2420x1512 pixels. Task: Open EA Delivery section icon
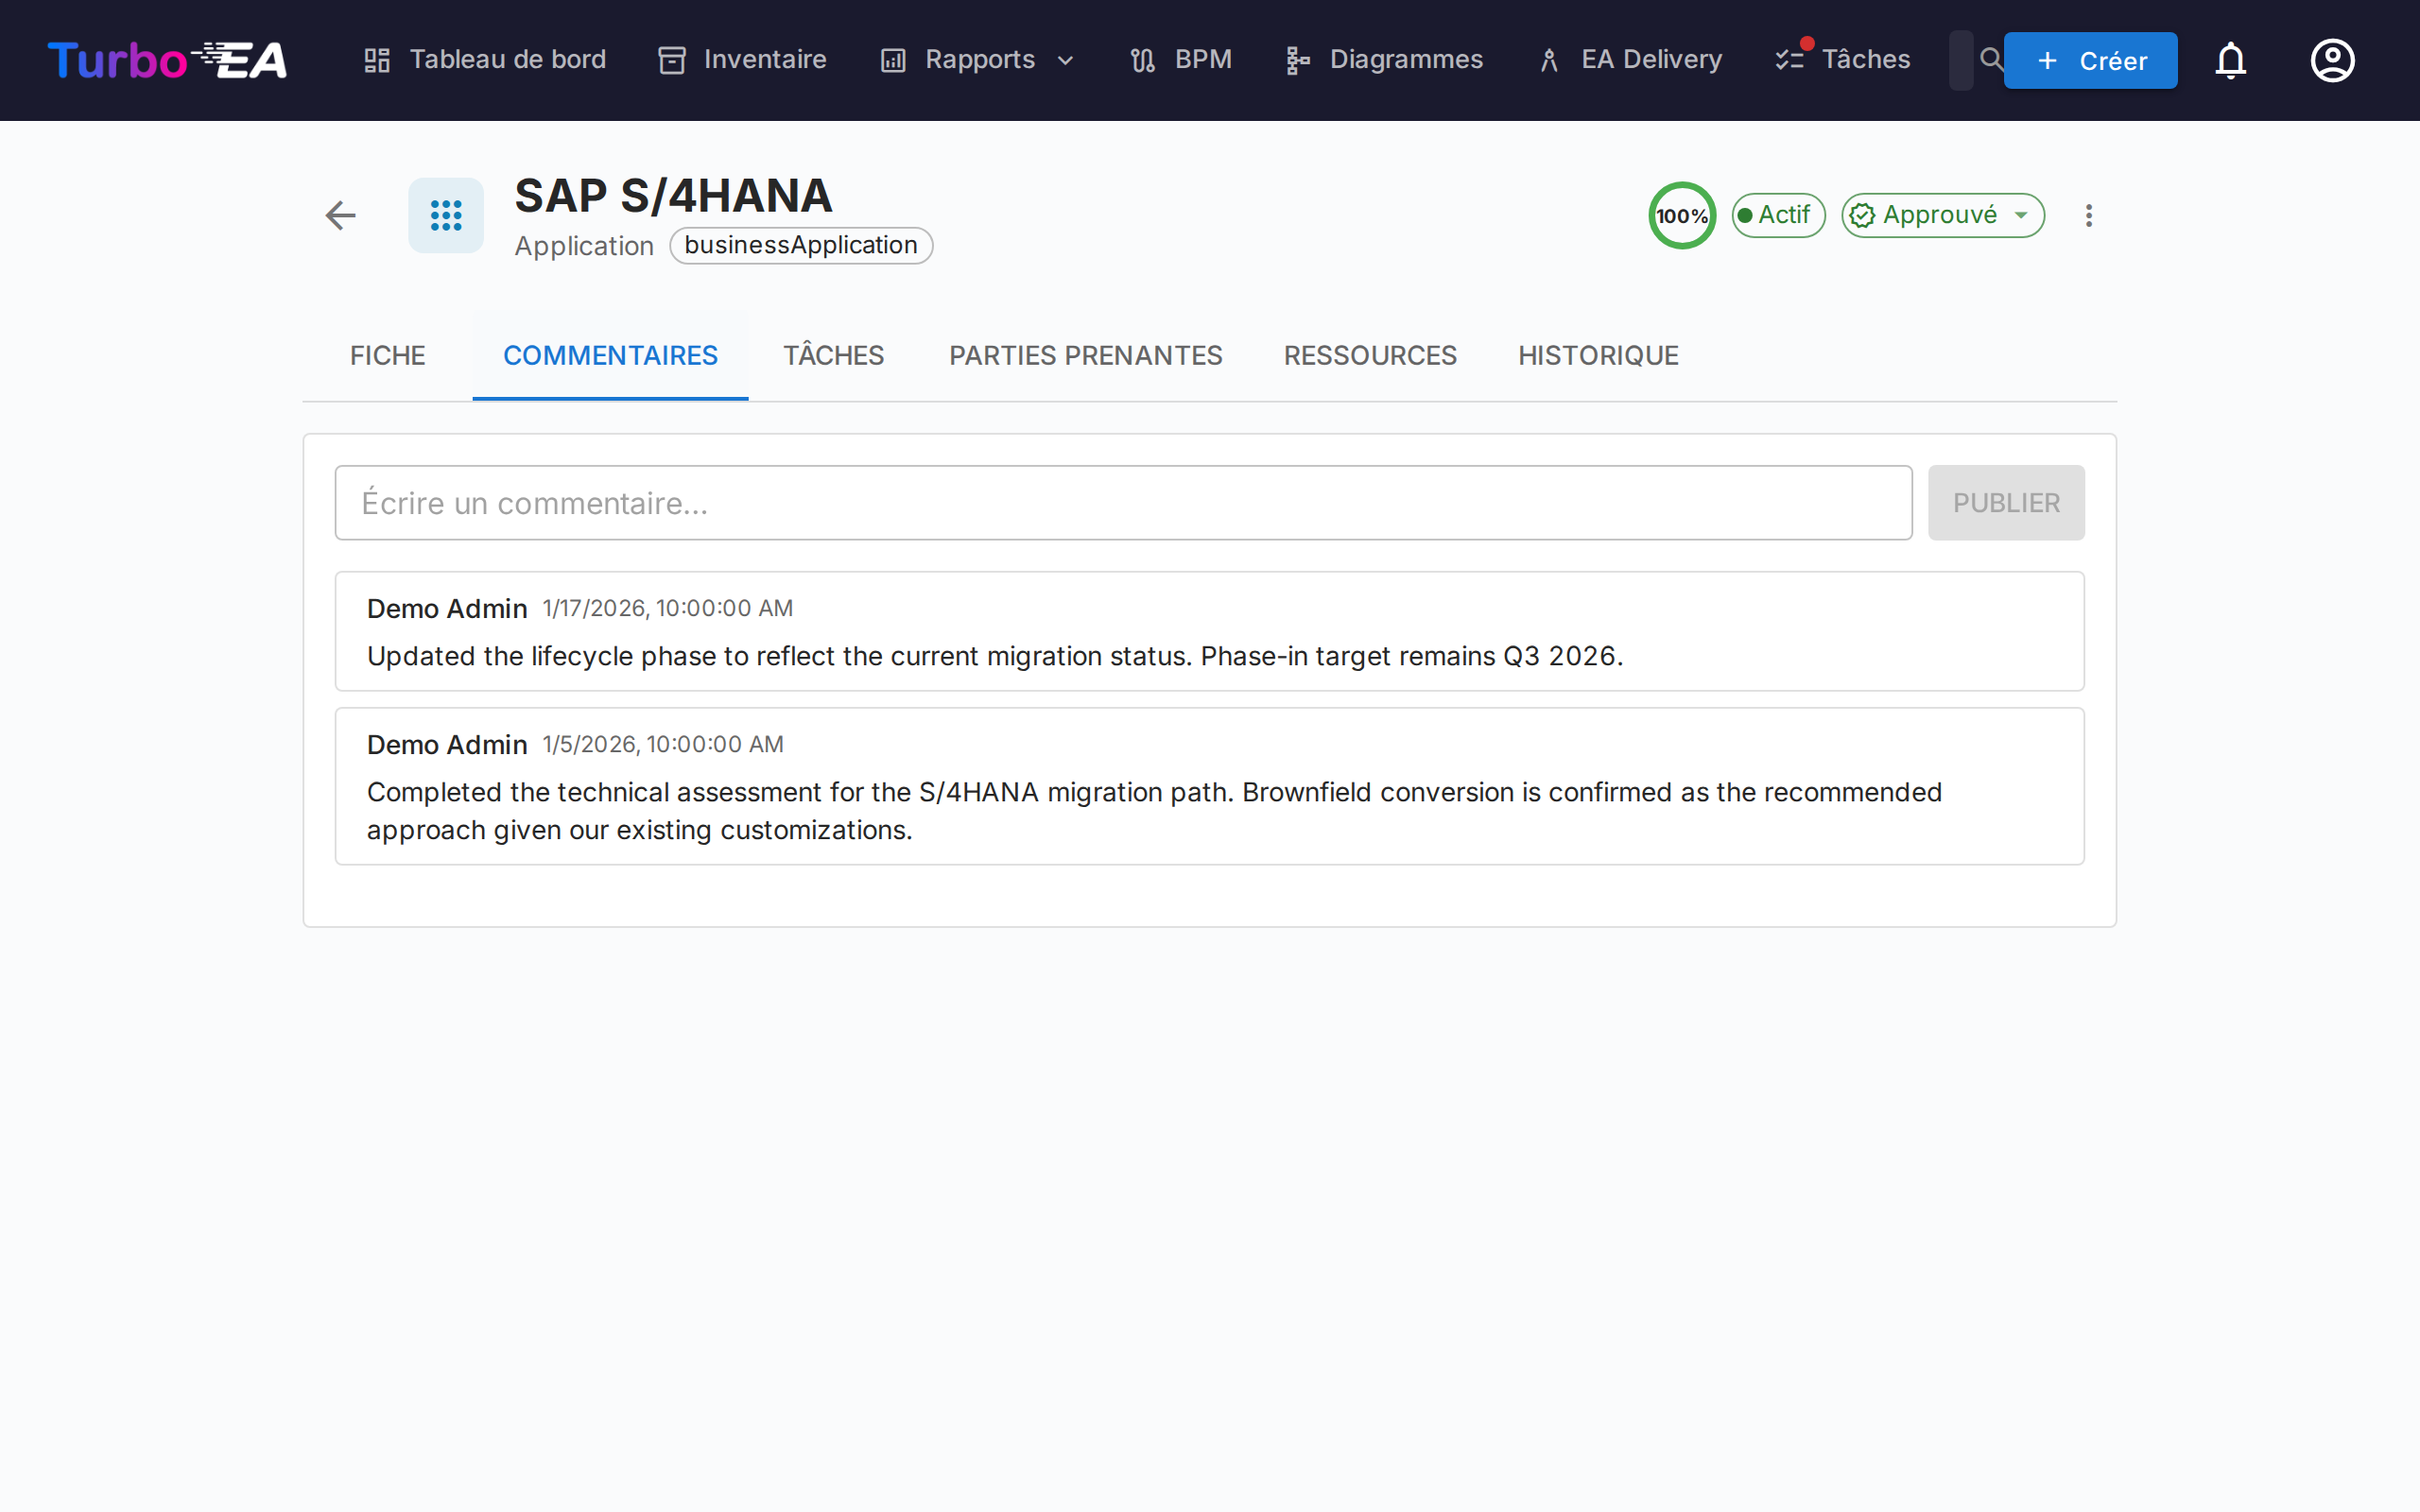point(1549,60)
